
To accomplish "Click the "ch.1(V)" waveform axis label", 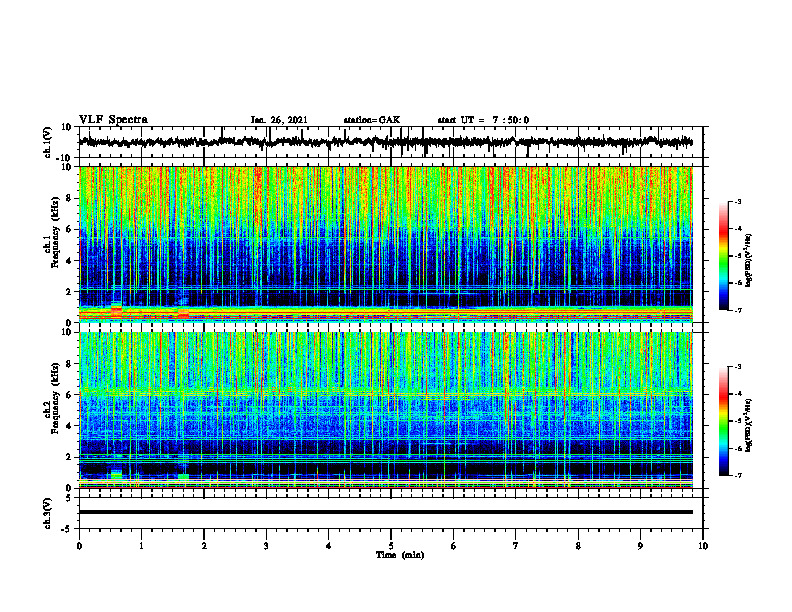I will click(48, 142).
